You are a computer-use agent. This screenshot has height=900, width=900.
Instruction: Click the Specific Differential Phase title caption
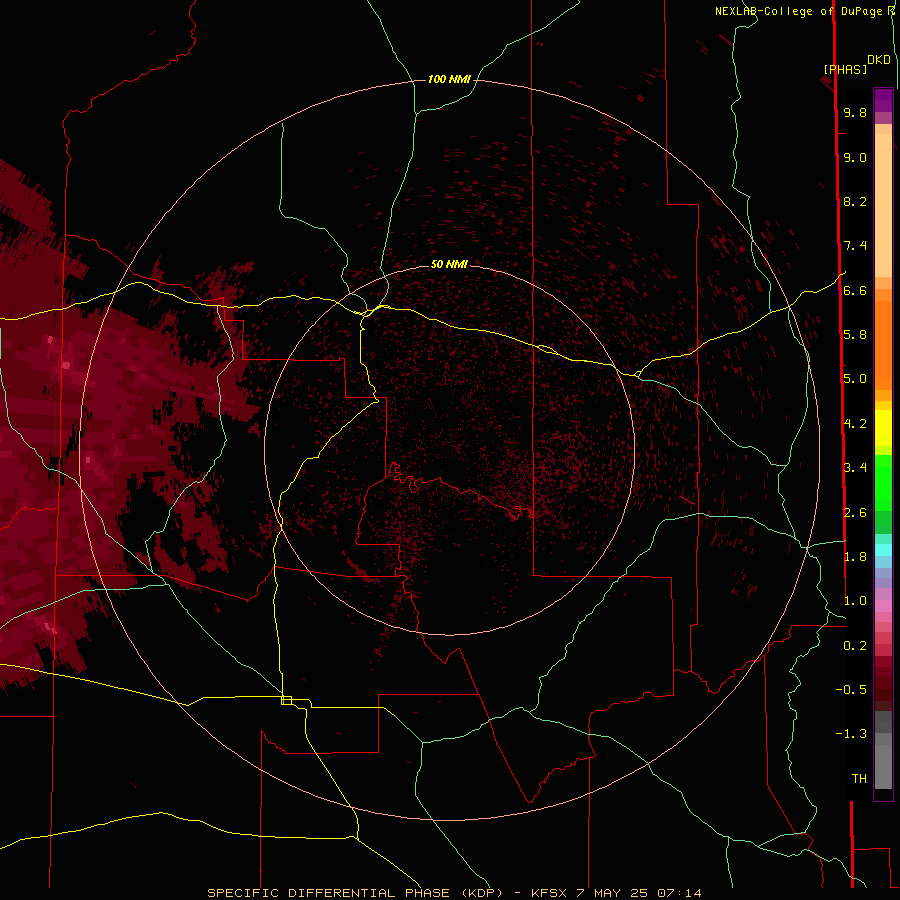click(x=454, y=893)
